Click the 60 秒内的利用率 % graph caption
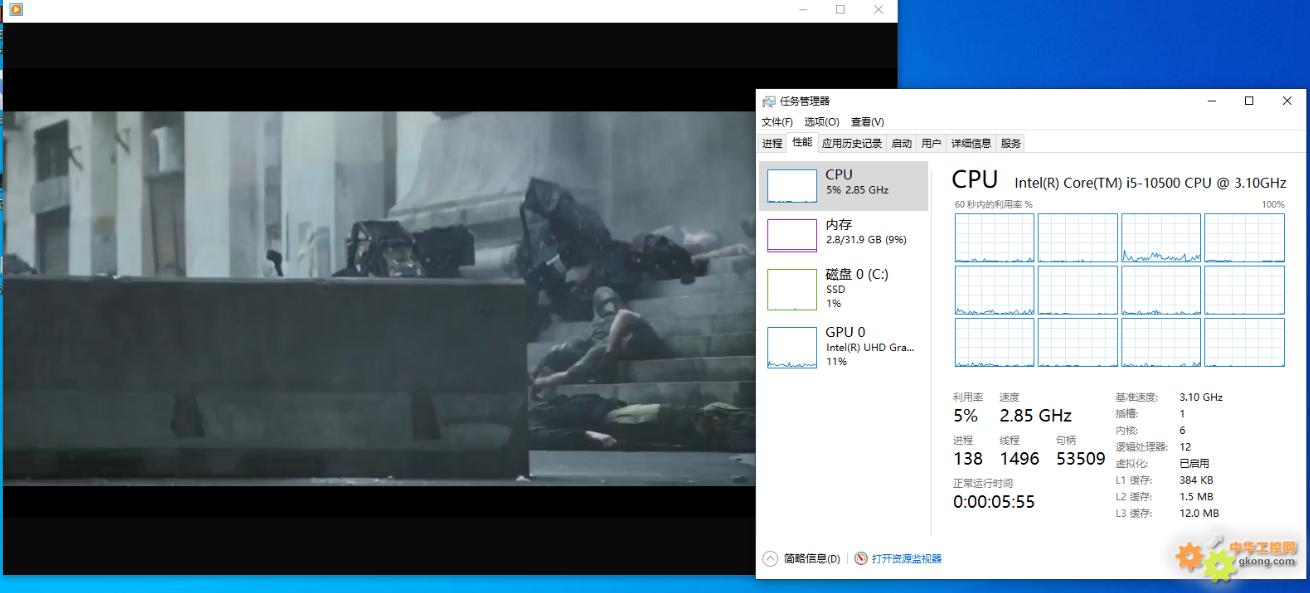Viewport: 1310px width, 593px height. coord(993,204)
